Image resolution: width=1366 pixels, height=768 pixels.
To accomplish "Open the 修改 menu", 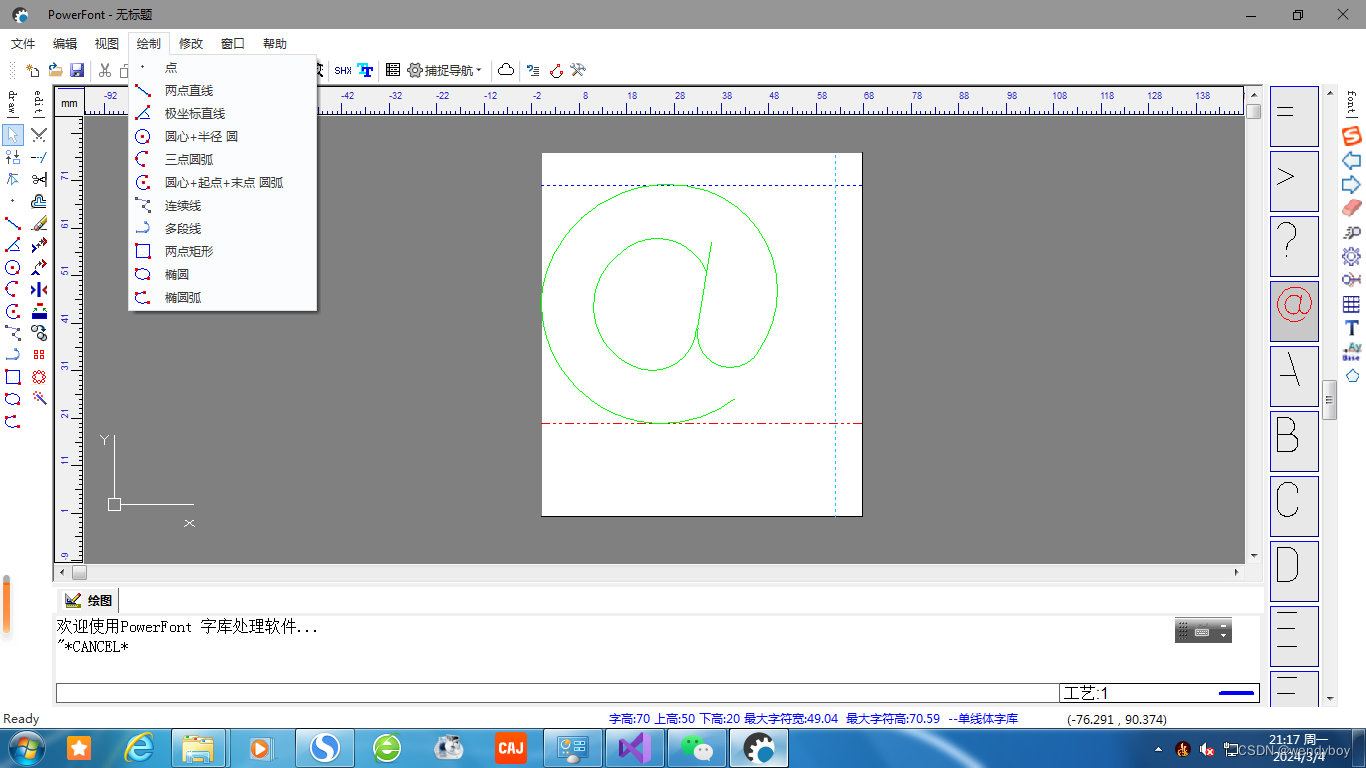I will [191, 44].
